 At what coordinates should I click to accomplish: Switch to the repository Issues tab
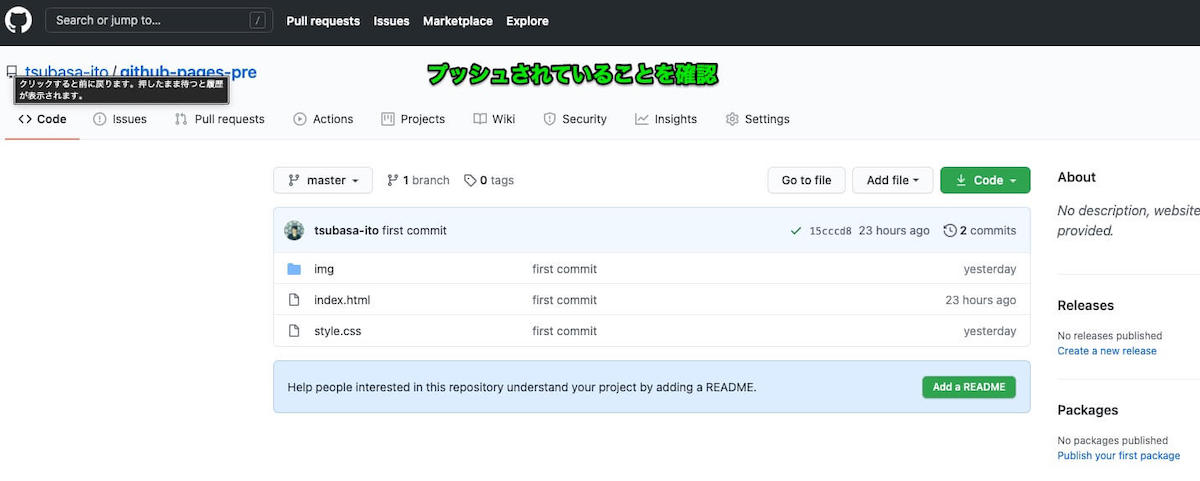tap(120, 119)
